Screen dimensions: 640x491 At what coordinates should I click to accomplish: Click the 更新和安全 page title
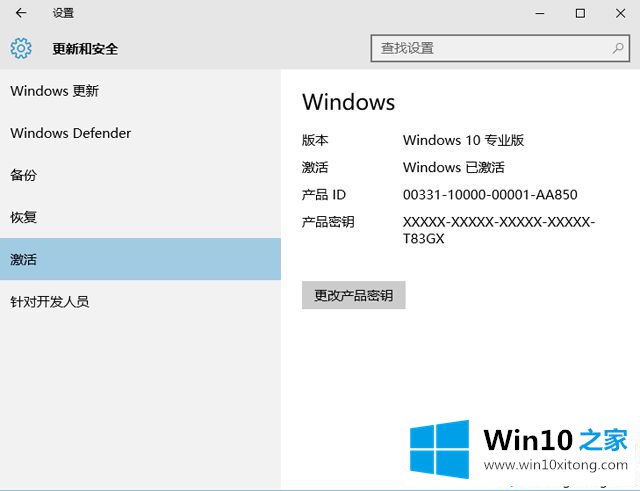85,49
